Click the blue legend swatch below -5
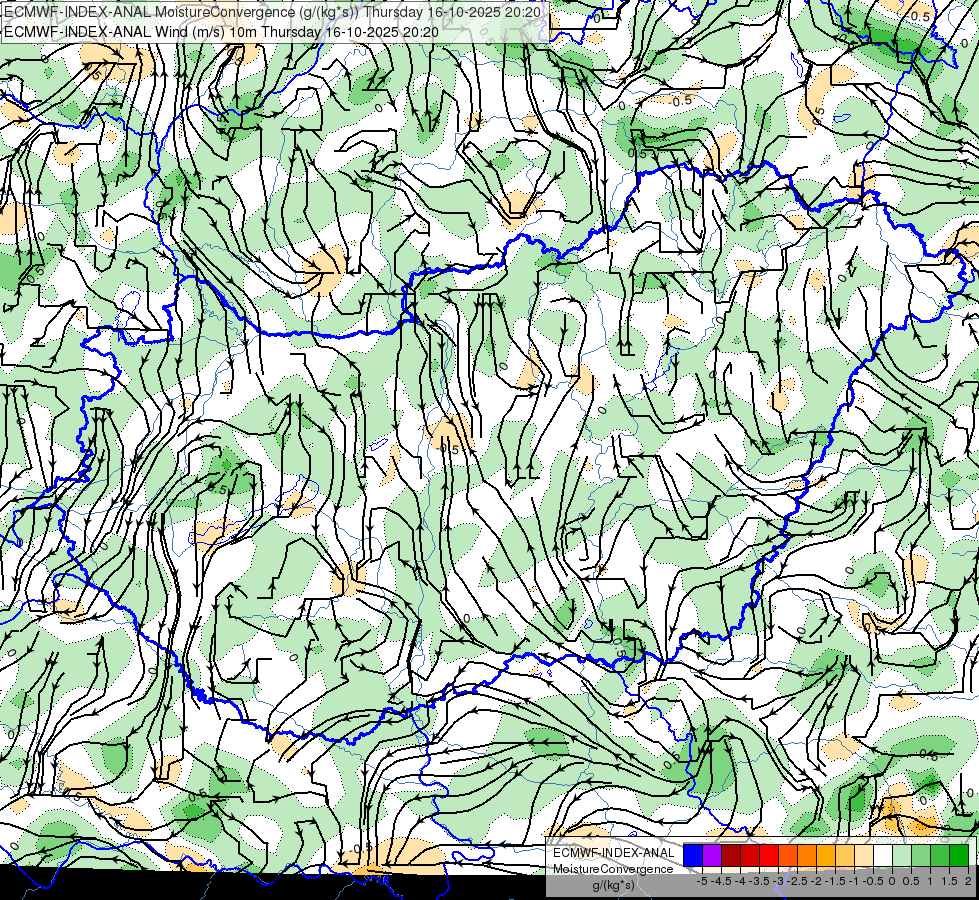Image resolution: width=979 pixels, height=900 pixels. pyautogui.click(x=693, y=856)
